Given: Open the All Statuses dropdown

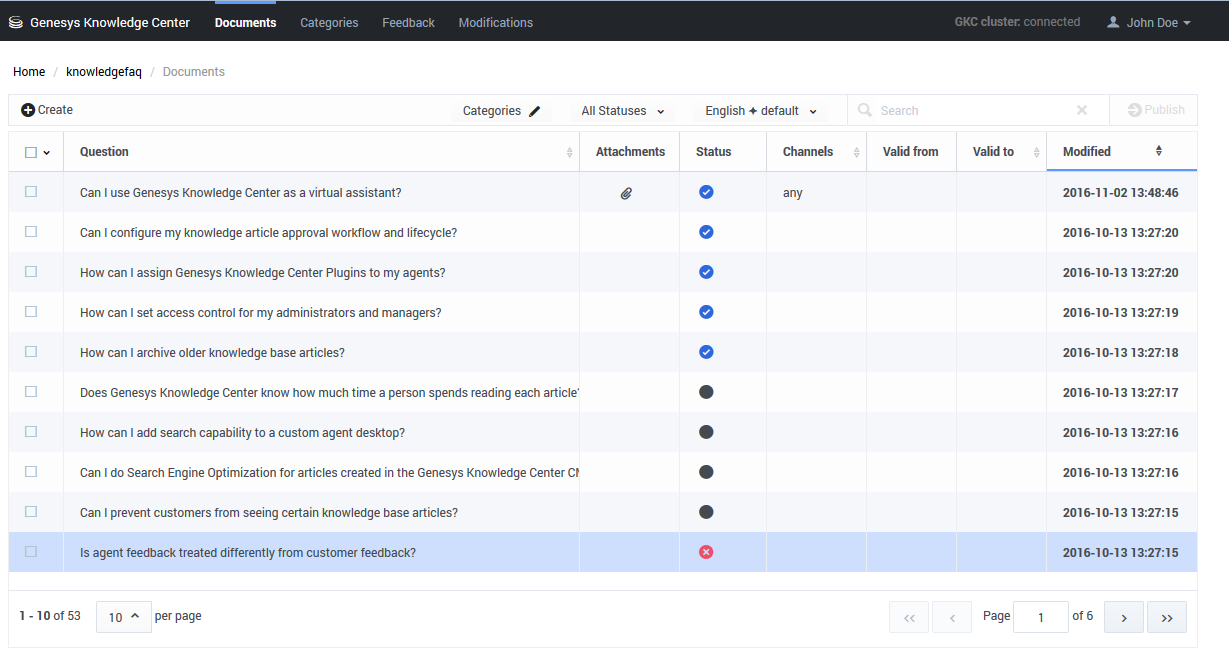Looking at the screenshot, I should pos(622,111).
